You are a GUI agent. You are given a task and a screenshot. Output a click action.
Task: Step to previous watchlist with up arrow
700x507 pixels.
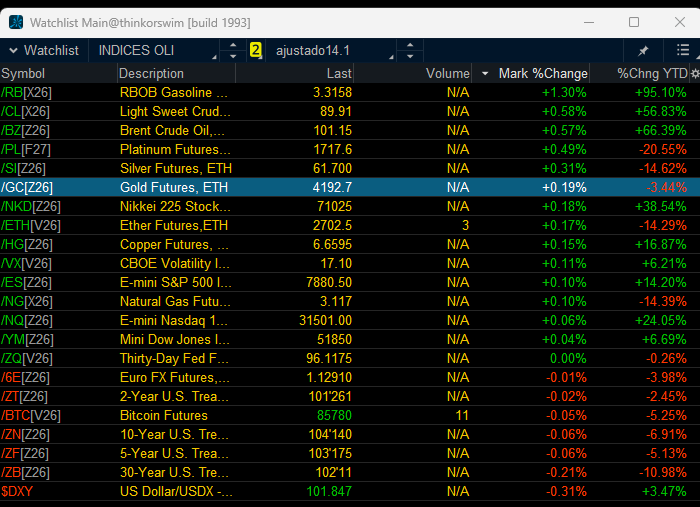click(x=233, y=45)
